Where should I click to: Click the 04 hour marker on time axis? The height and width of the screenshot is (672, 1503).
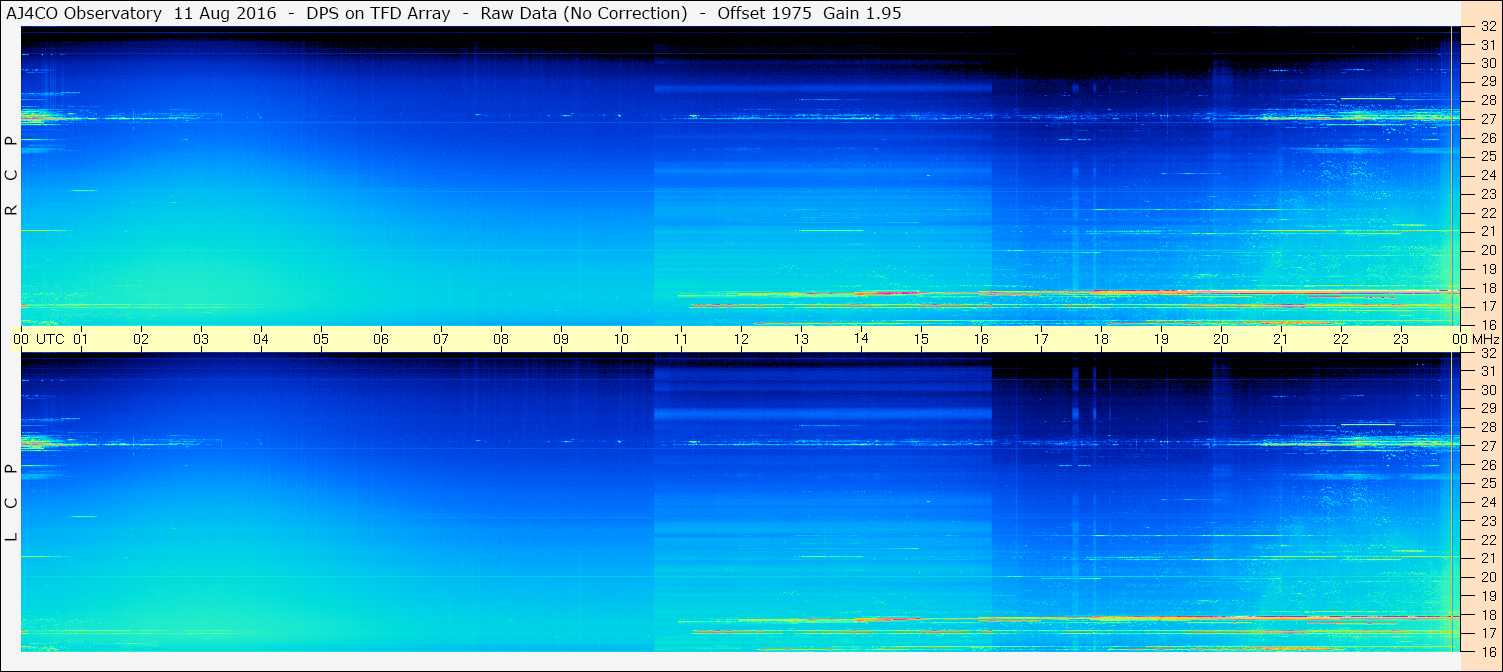[261, 339]
